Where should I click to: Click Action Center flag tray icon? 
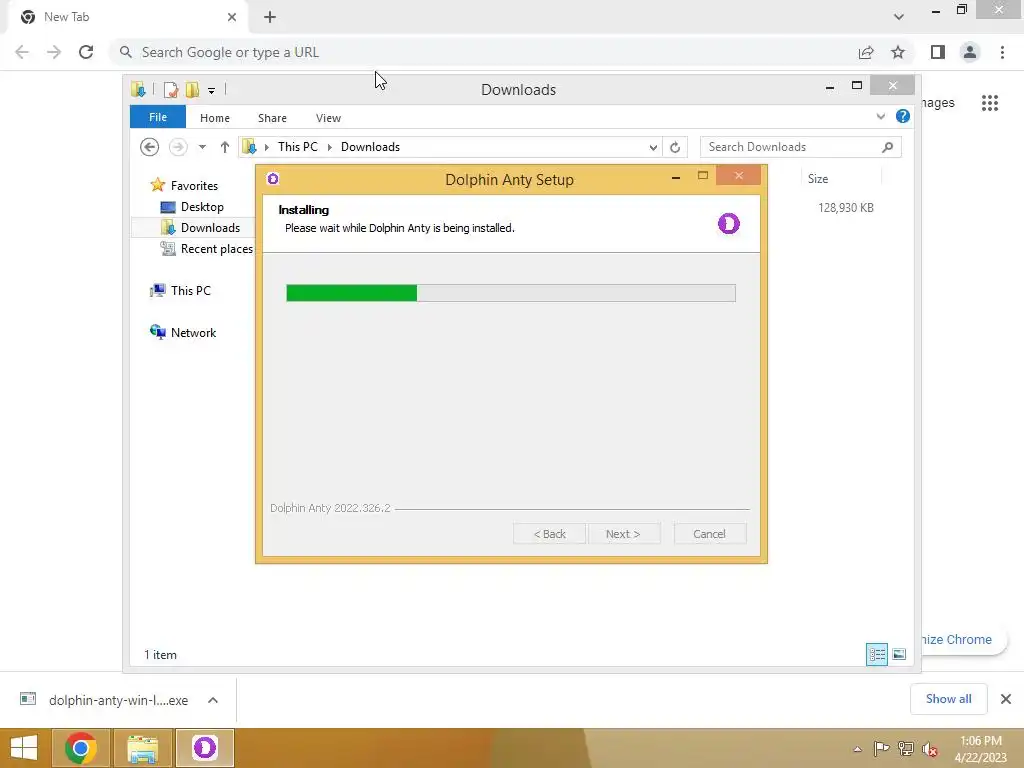pyautogui.click(x=881, y=748)
